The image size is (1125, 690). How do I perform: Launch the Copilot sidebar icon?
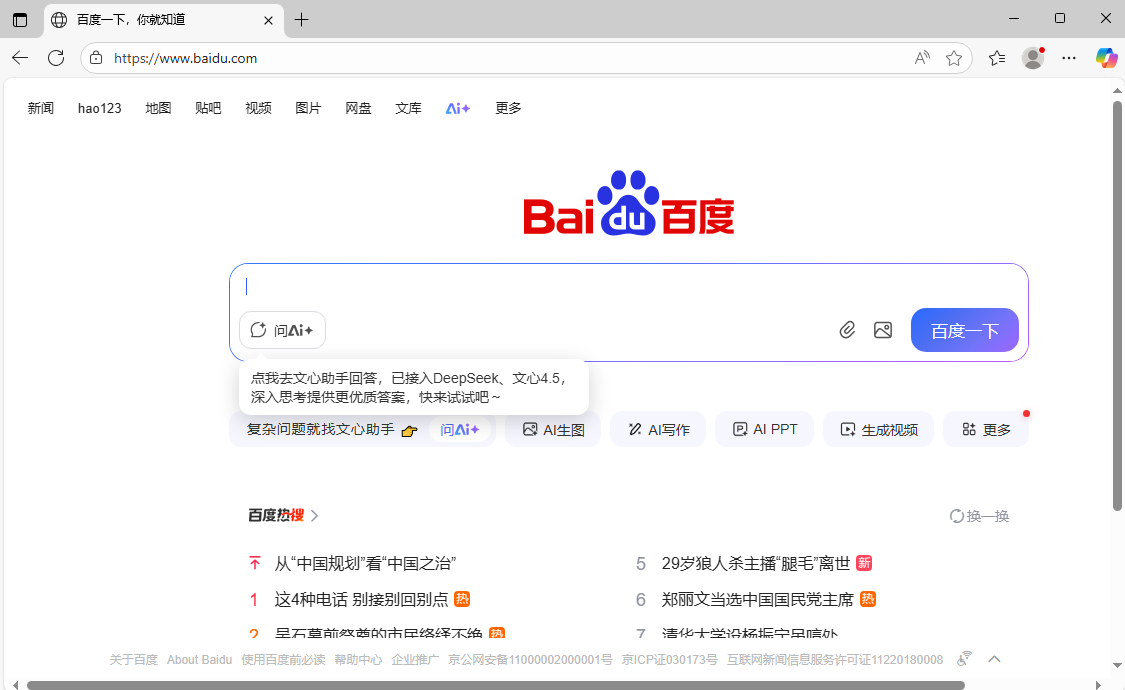pyautogui.click(x=1106, y=58)
